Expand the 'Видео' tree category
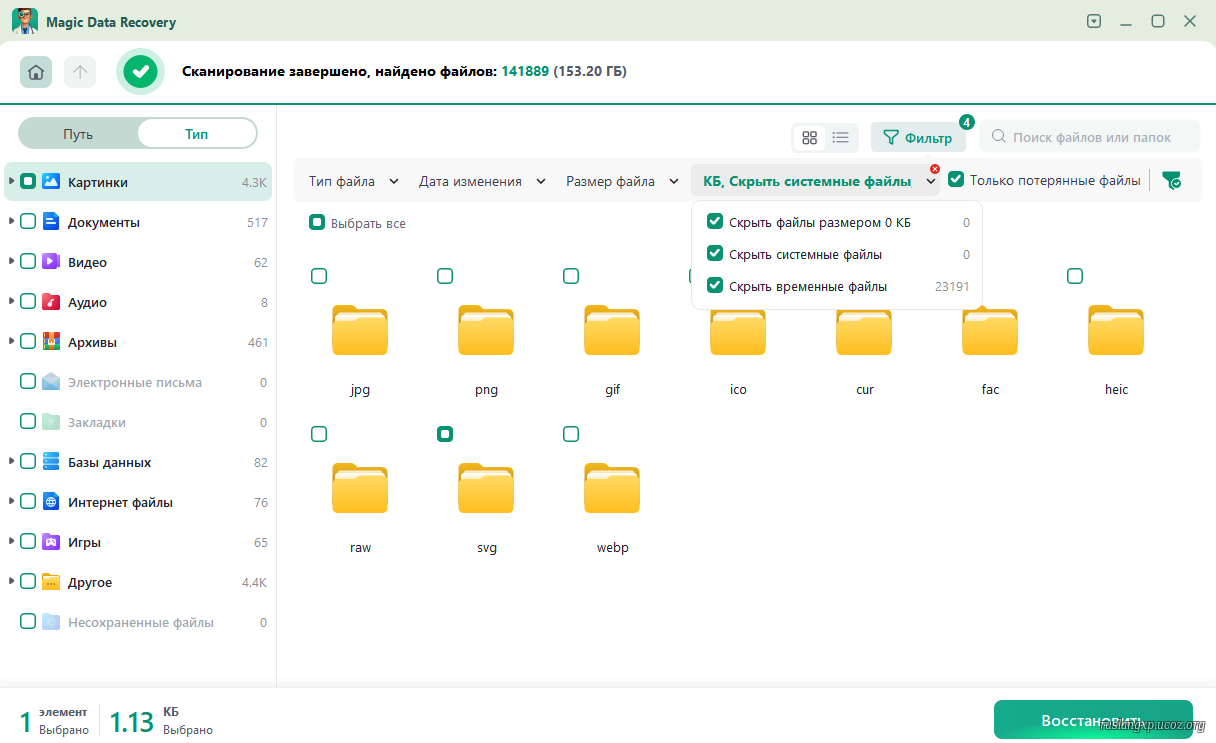1216x743 pixels. tap(11, 262)
